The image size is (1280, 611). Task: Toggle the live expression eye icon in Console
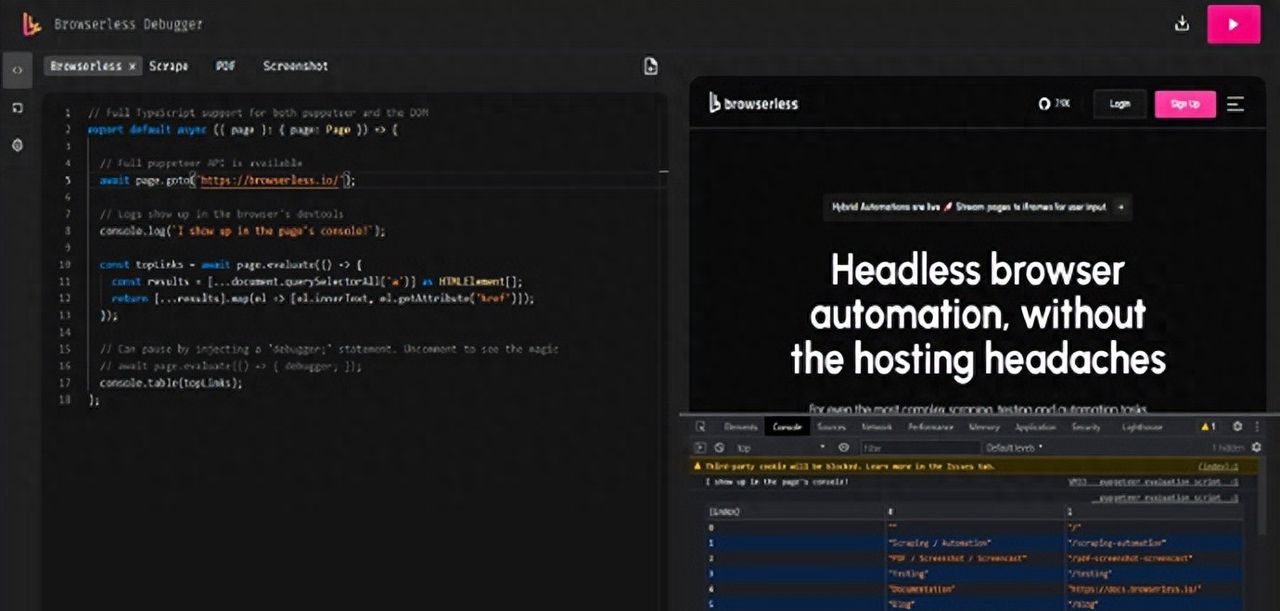(x=844, y=447)
